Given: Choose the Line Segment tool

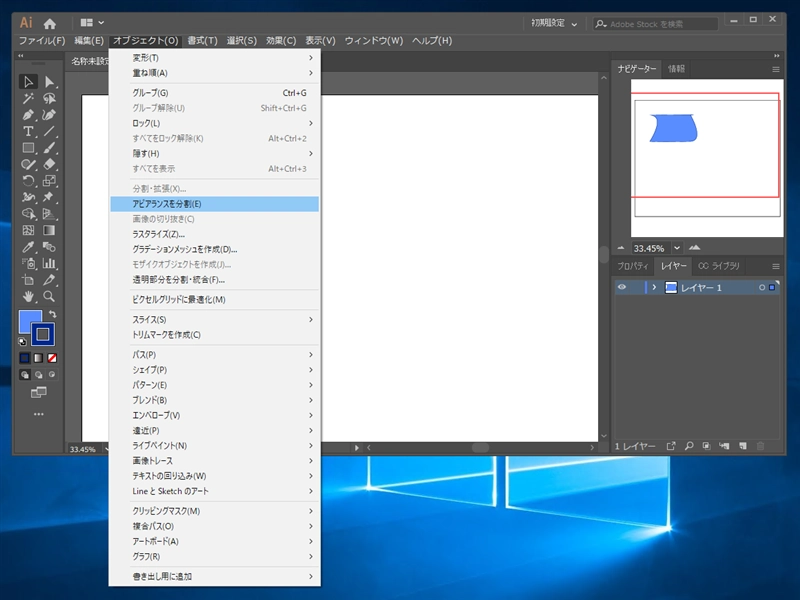Looking at the screenshot, I should pos(49,131).
